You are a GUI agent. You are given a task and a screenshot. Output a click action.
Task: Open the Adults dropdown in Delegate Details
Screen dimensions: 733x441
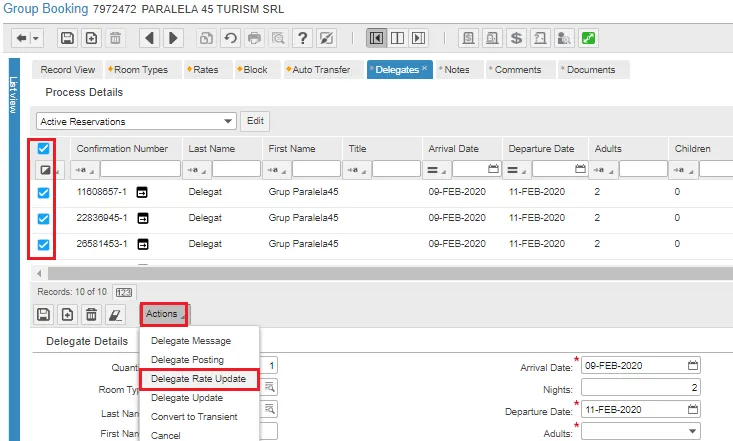tap(692, 431)
